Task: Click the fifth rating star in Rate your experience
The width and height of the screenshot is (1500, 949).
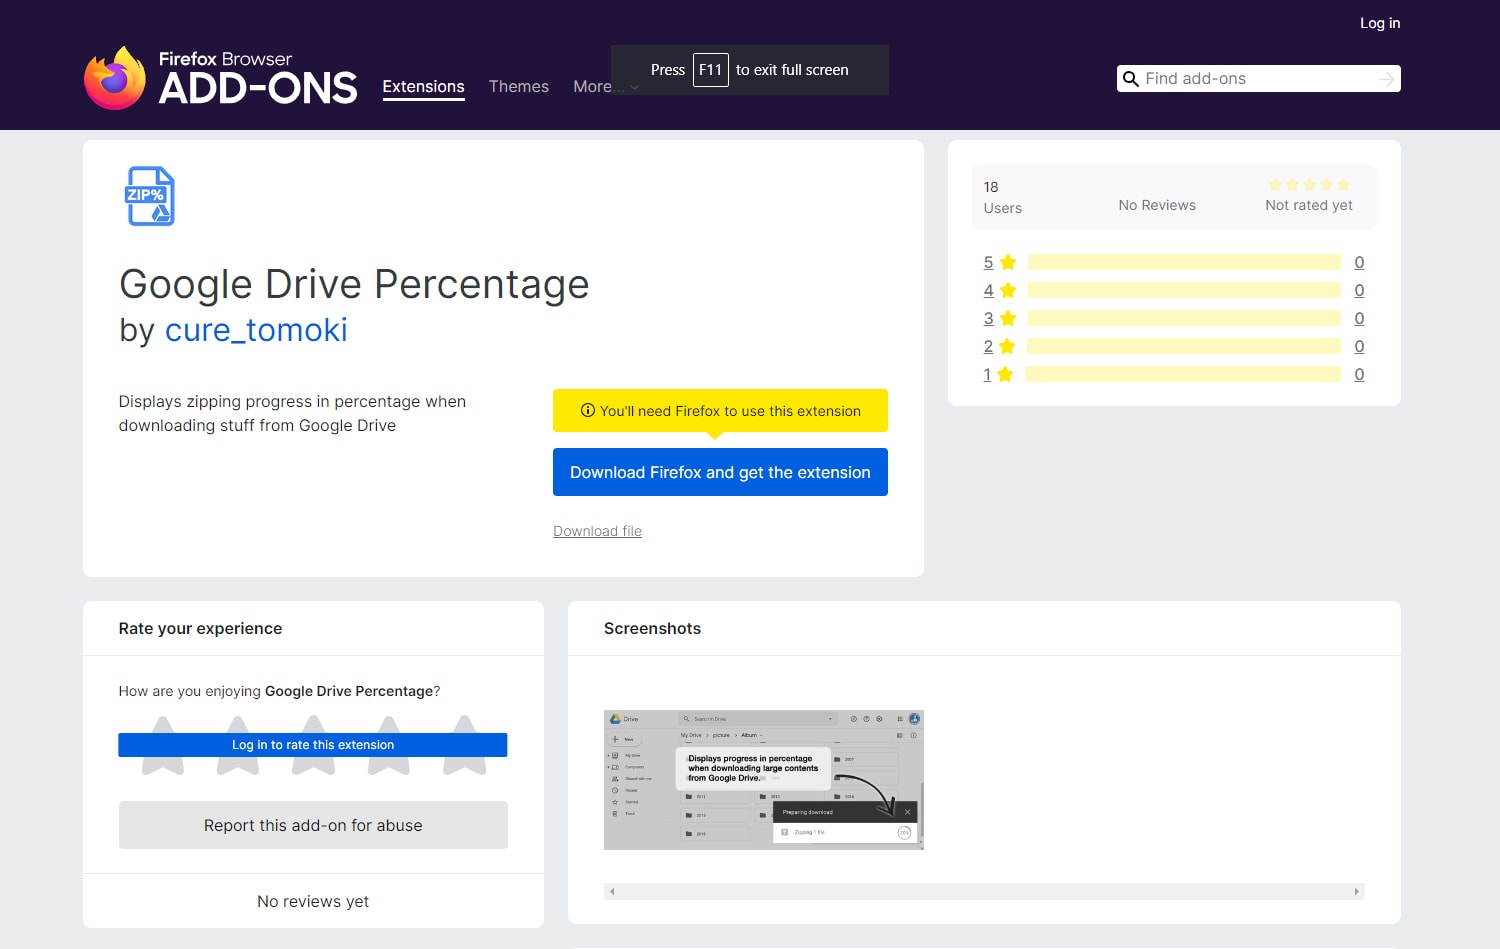Action: [464, 746]
